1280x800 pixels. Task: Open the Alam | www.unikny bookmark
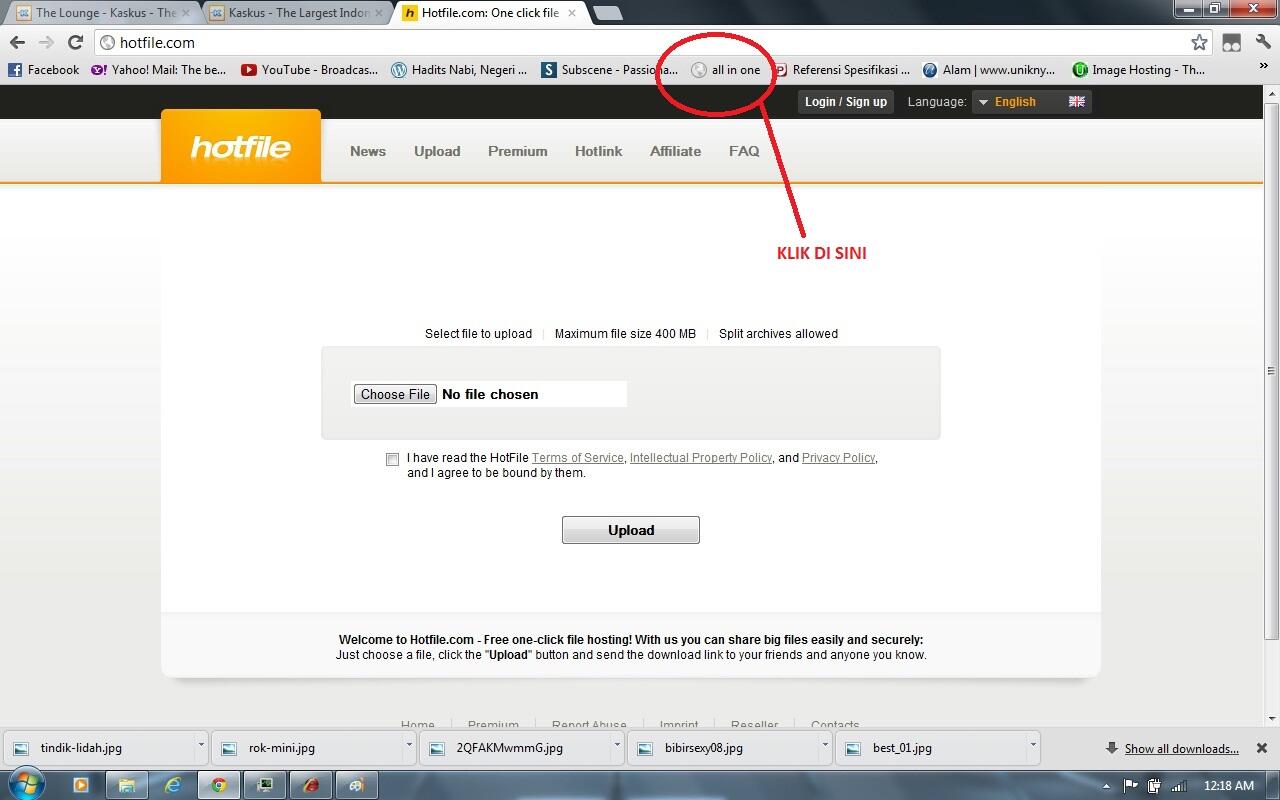pos(989,70)
